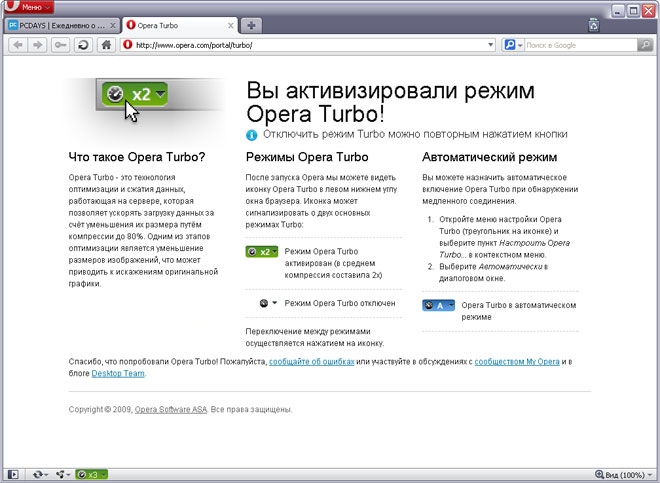Viewport: 660px width, 483px height.
Task: Click heading Режимы Opera Turbo
Action: coord(307,157)
